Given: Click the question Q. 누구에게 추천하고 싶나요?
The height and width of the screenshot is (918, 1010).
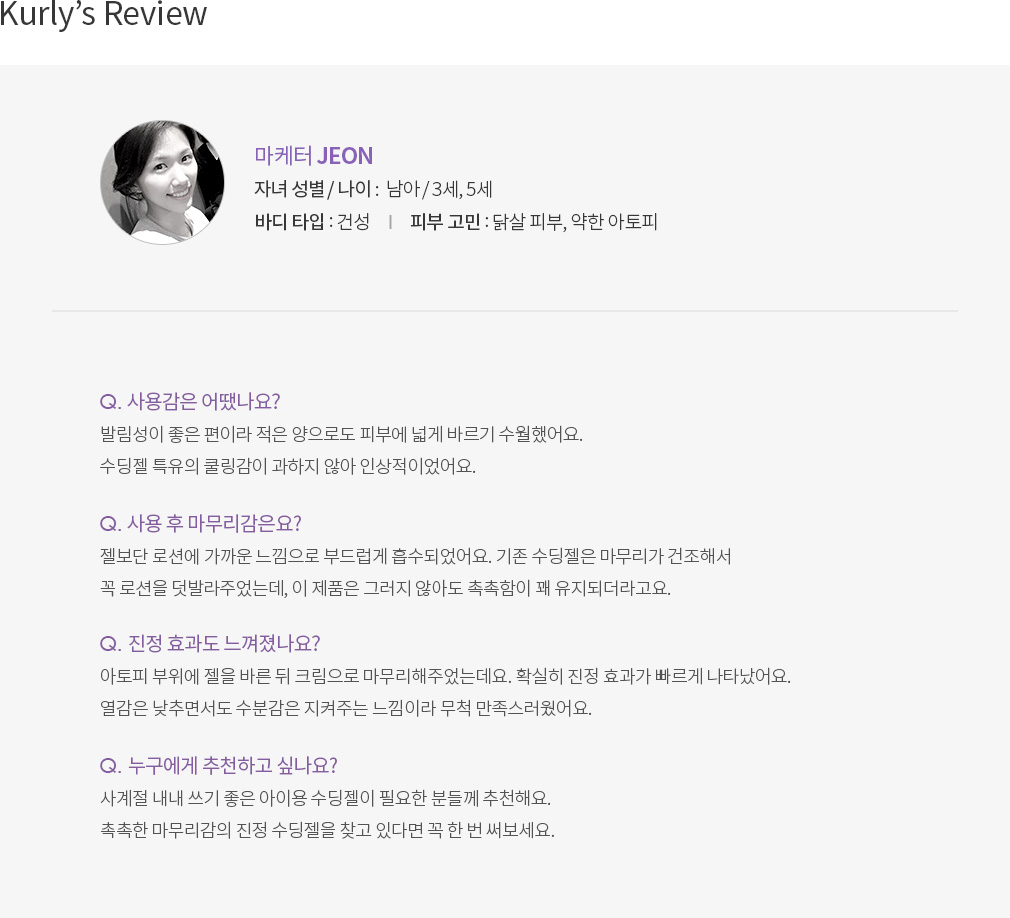Looking at the screenshot, I should pos(219,765).
